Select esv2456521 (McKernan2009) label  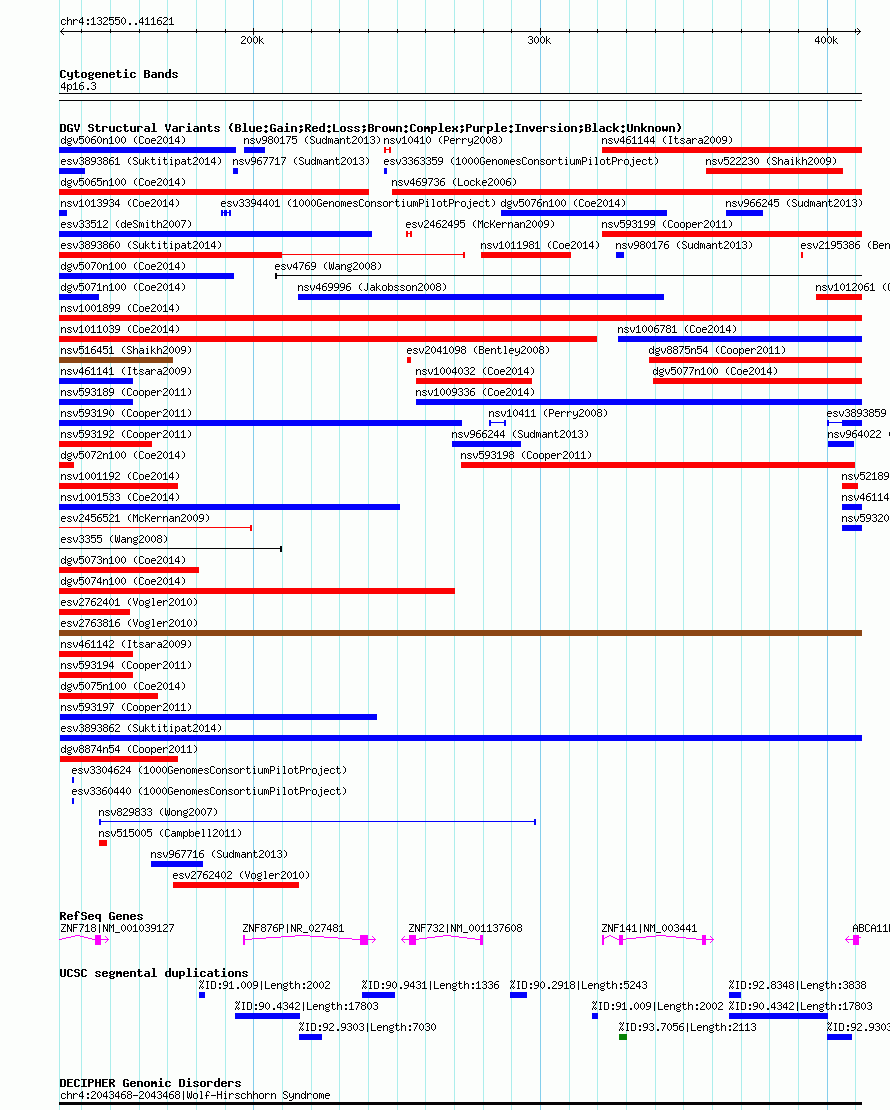pos(135,518)
